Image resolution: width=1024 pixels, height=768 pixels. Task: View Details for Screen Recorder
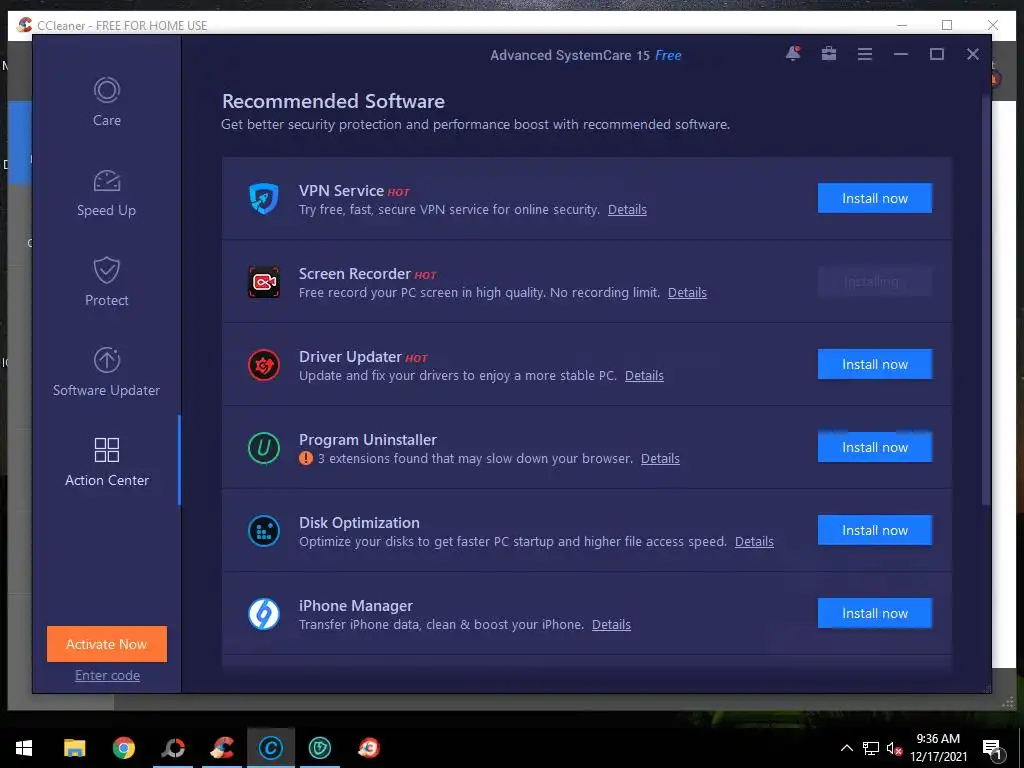point(687,293)
